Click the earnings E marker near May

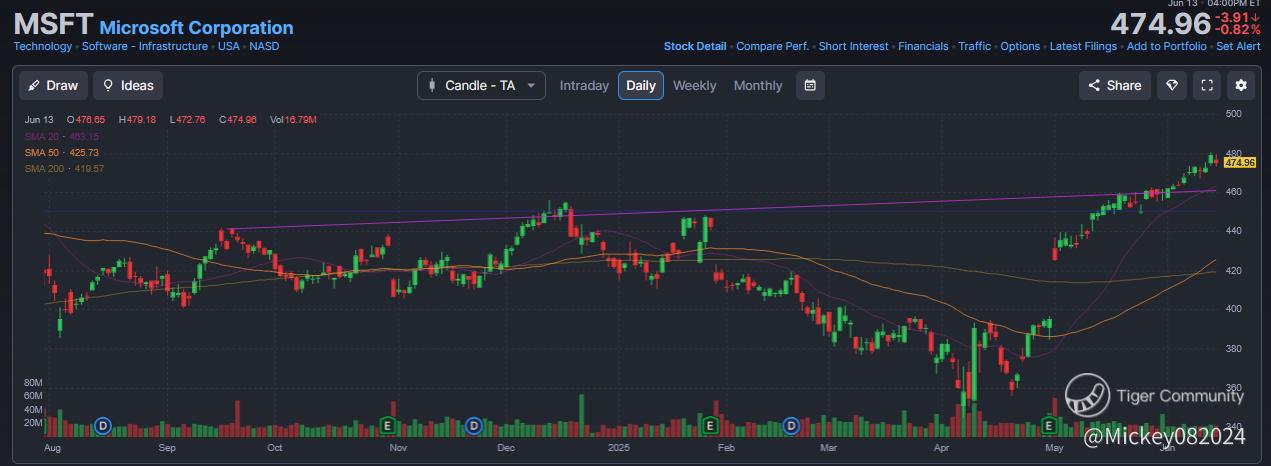pos(1050,426)
